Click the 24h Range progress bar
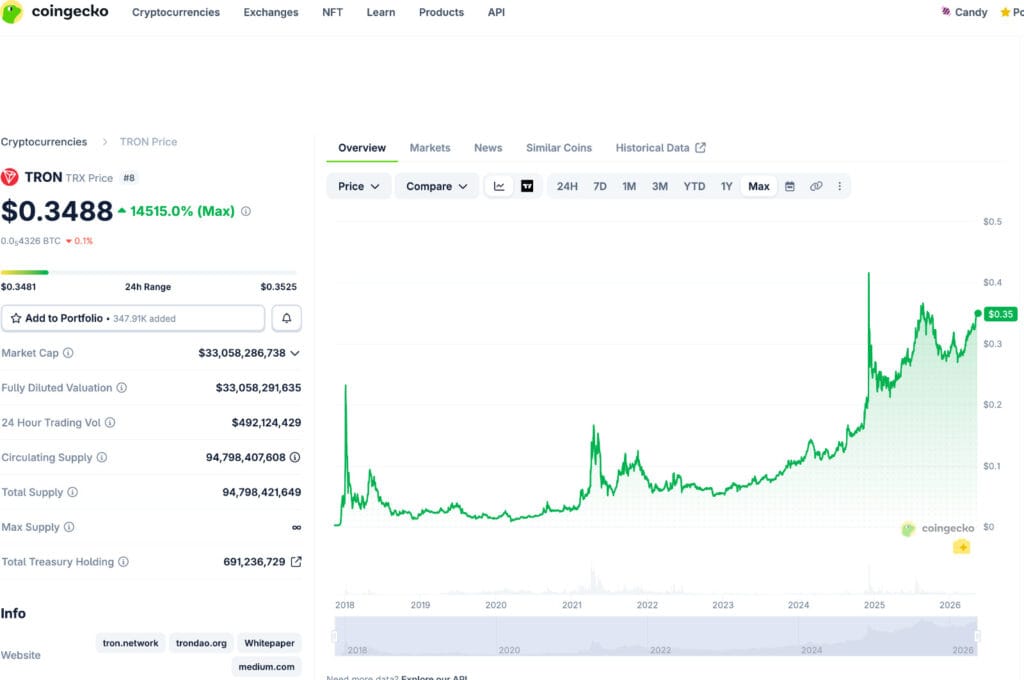This screenshot has height=680, width=1024. 148,272
